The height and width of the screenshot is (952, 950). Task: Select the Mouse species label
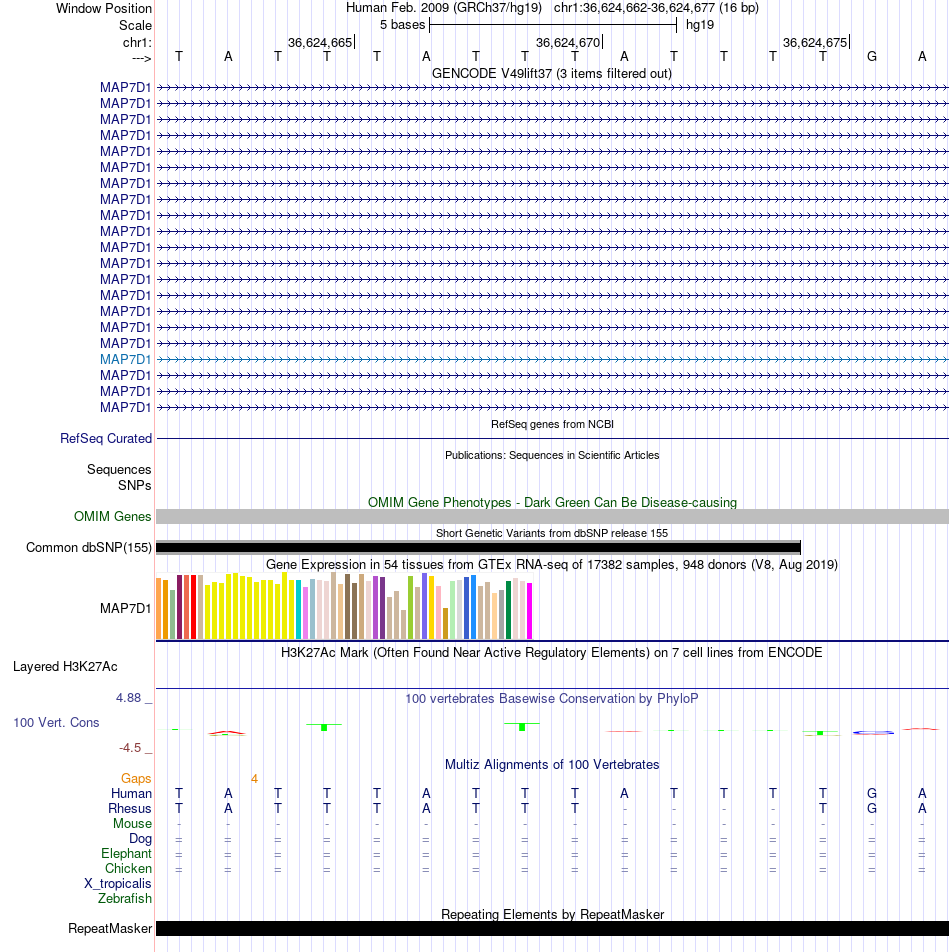tap(132, 824)
